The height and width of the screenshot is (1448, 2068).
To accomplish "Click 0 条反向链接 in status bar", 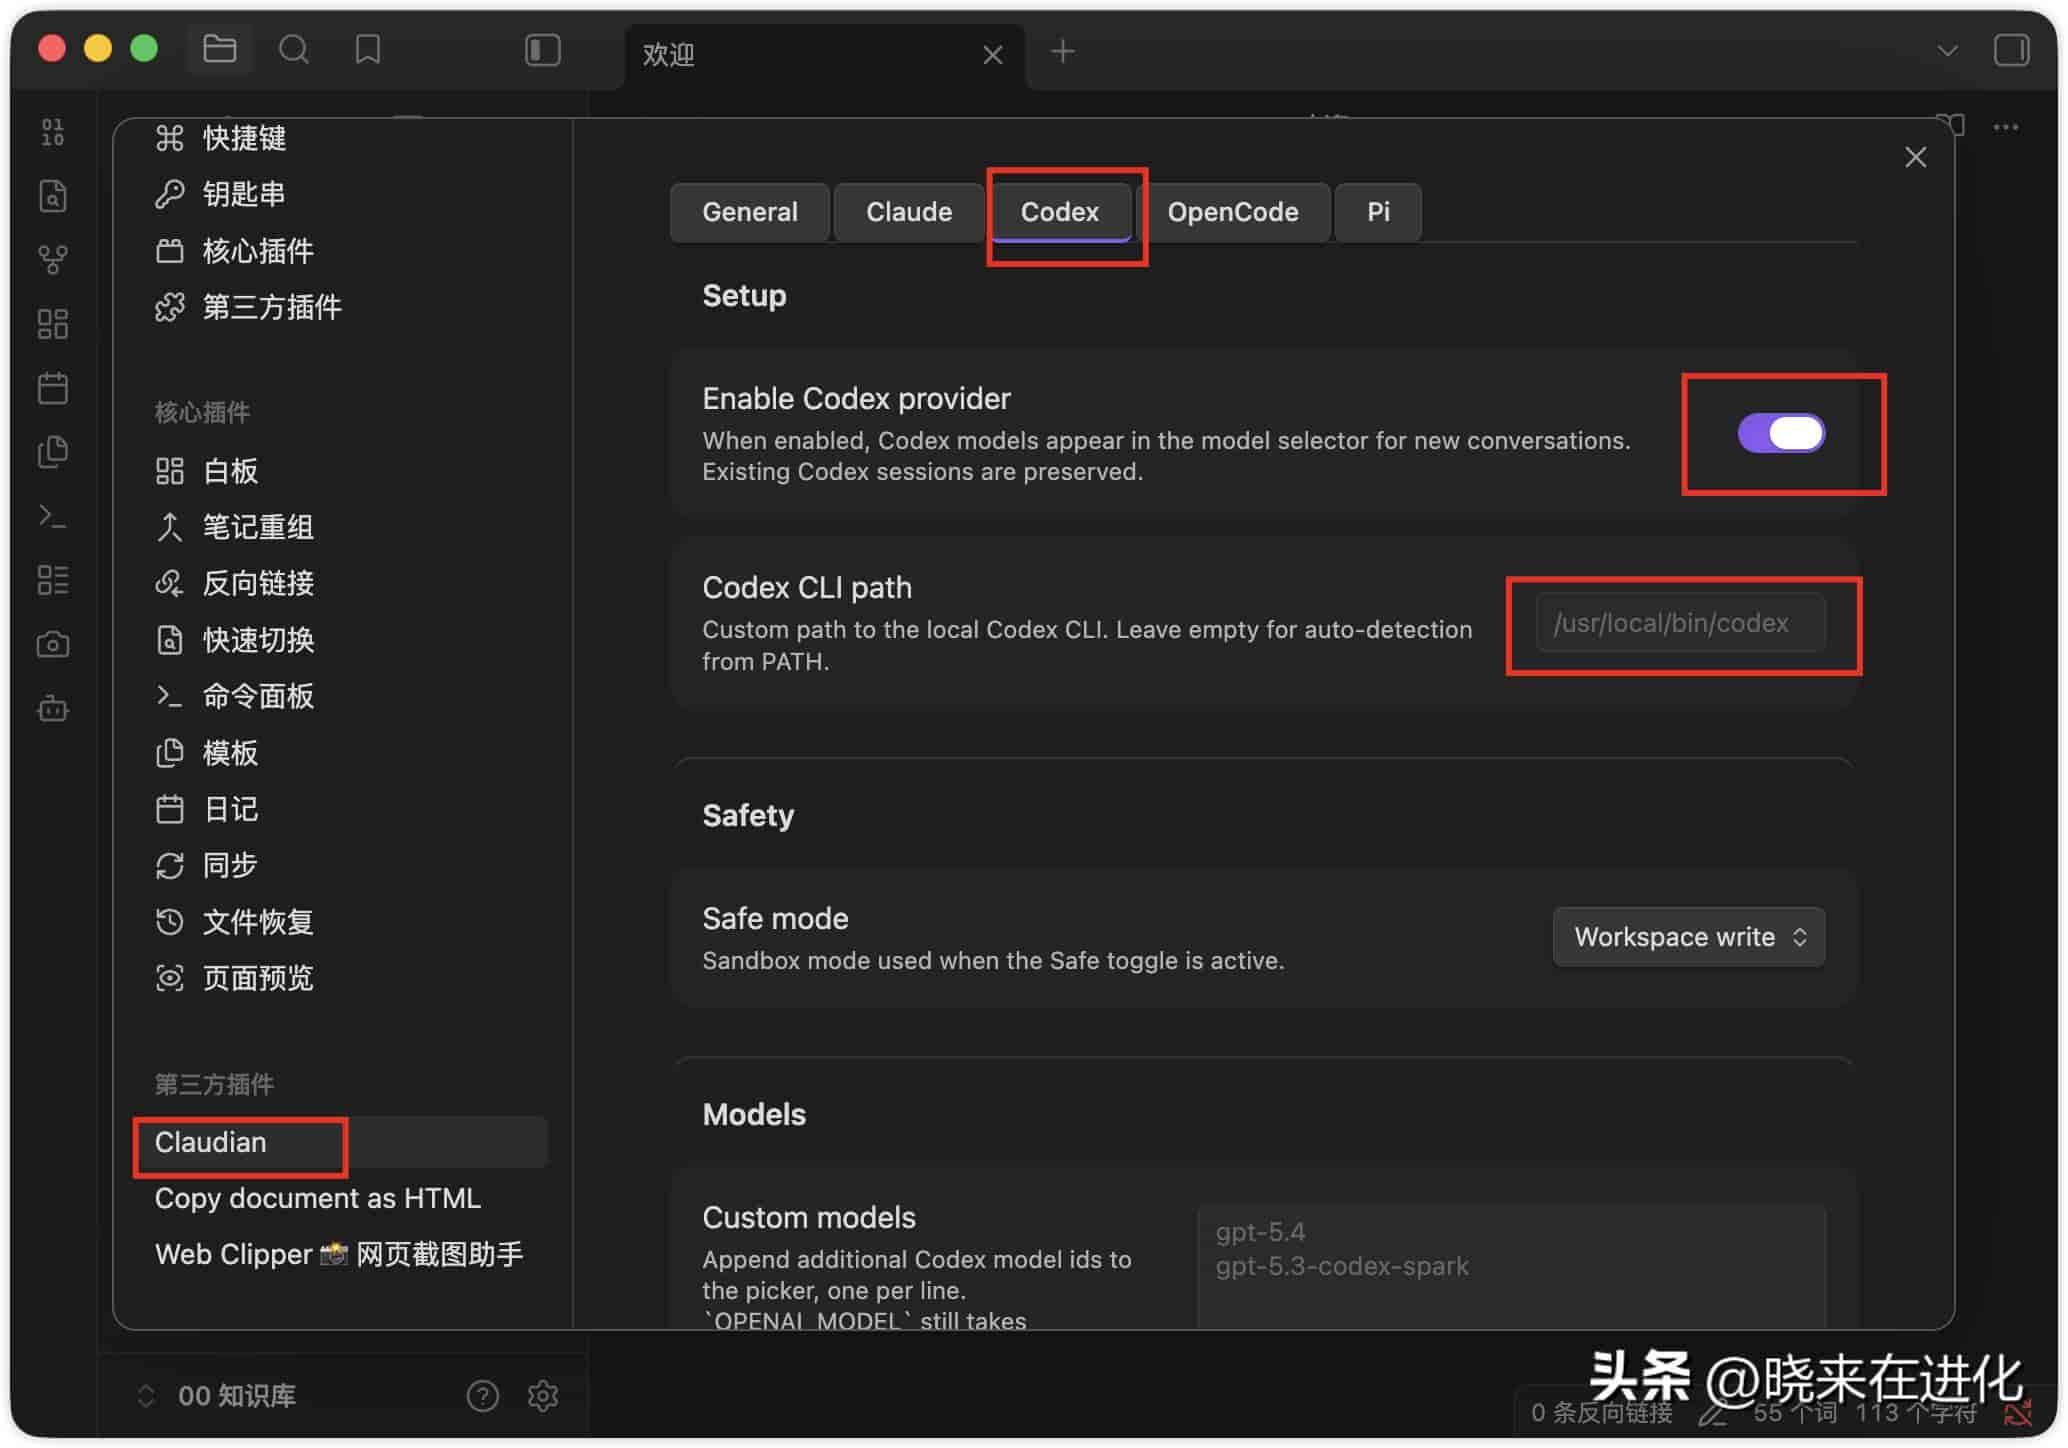I will tap(1601, 1412).
